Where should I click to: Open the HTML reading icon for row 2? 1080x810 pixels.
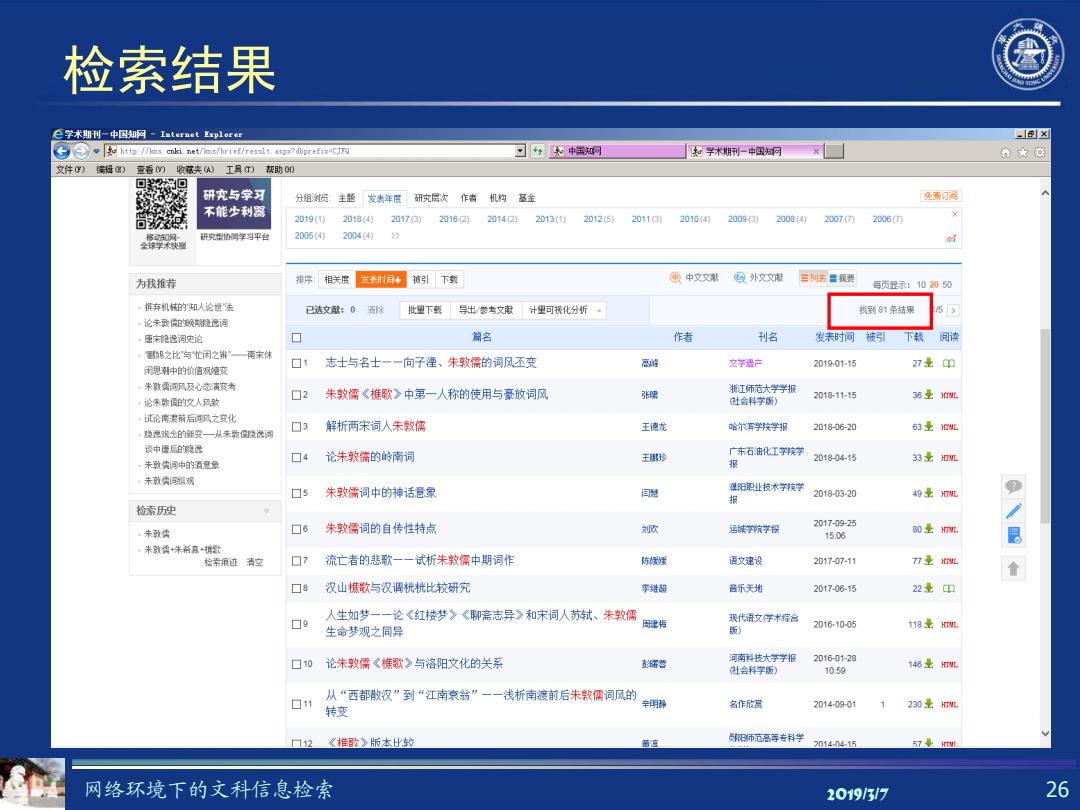coord(949,395)
